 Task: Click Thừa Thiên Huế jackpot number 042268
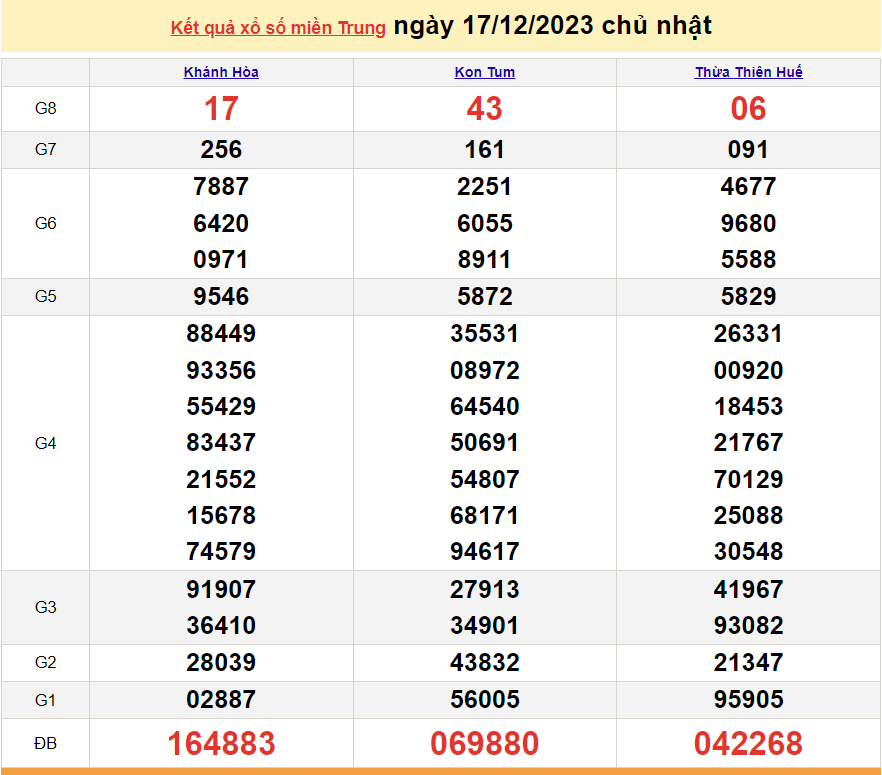click(748, 744)
